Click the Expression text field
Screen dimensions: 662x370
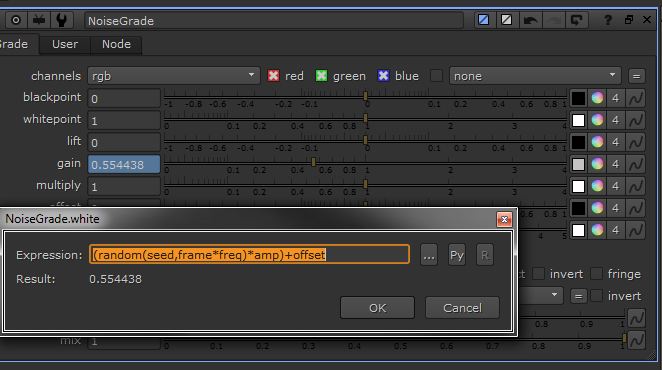250,255
